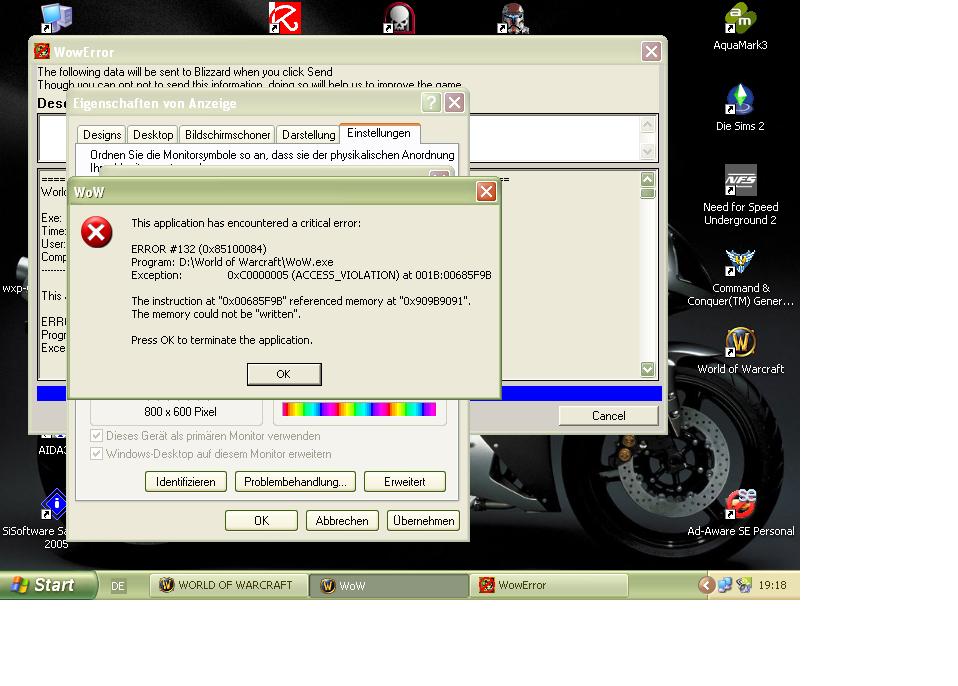
Task: Expand hidden tray icons arrow
Action: point(706,585)
